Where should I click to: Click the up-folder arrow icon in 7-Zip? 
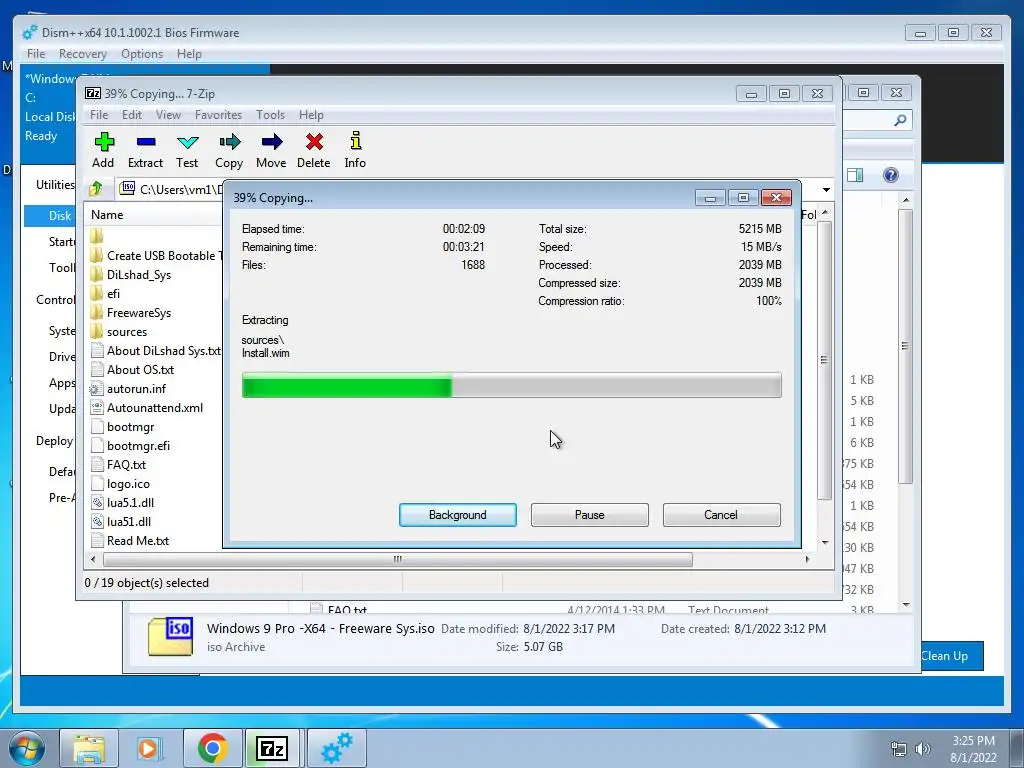(96, 189)
